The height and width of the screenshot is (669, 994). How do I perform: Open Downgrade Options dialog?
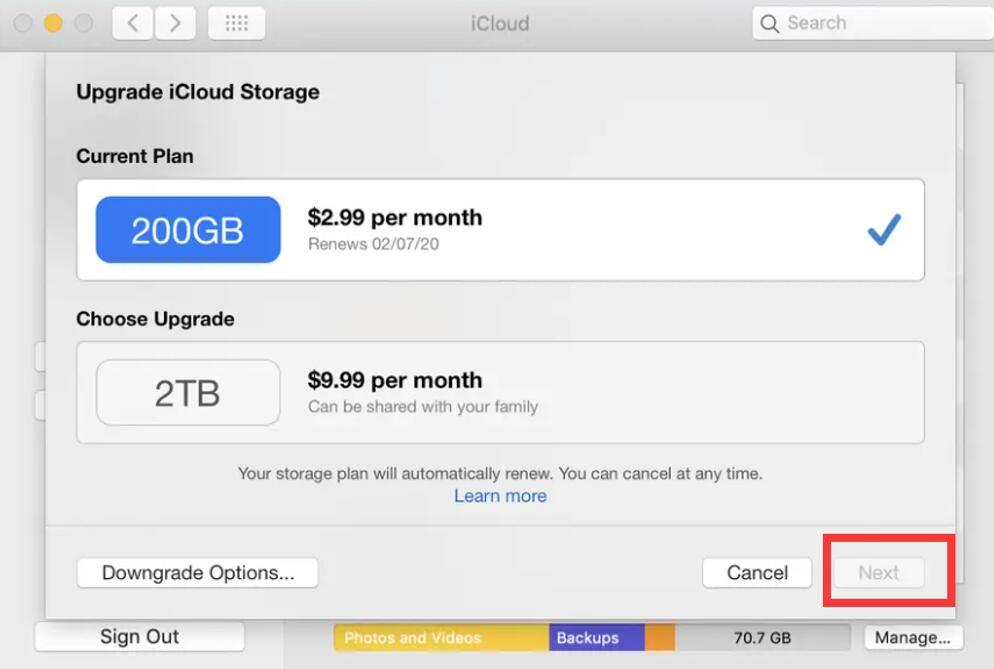point(197,573)
